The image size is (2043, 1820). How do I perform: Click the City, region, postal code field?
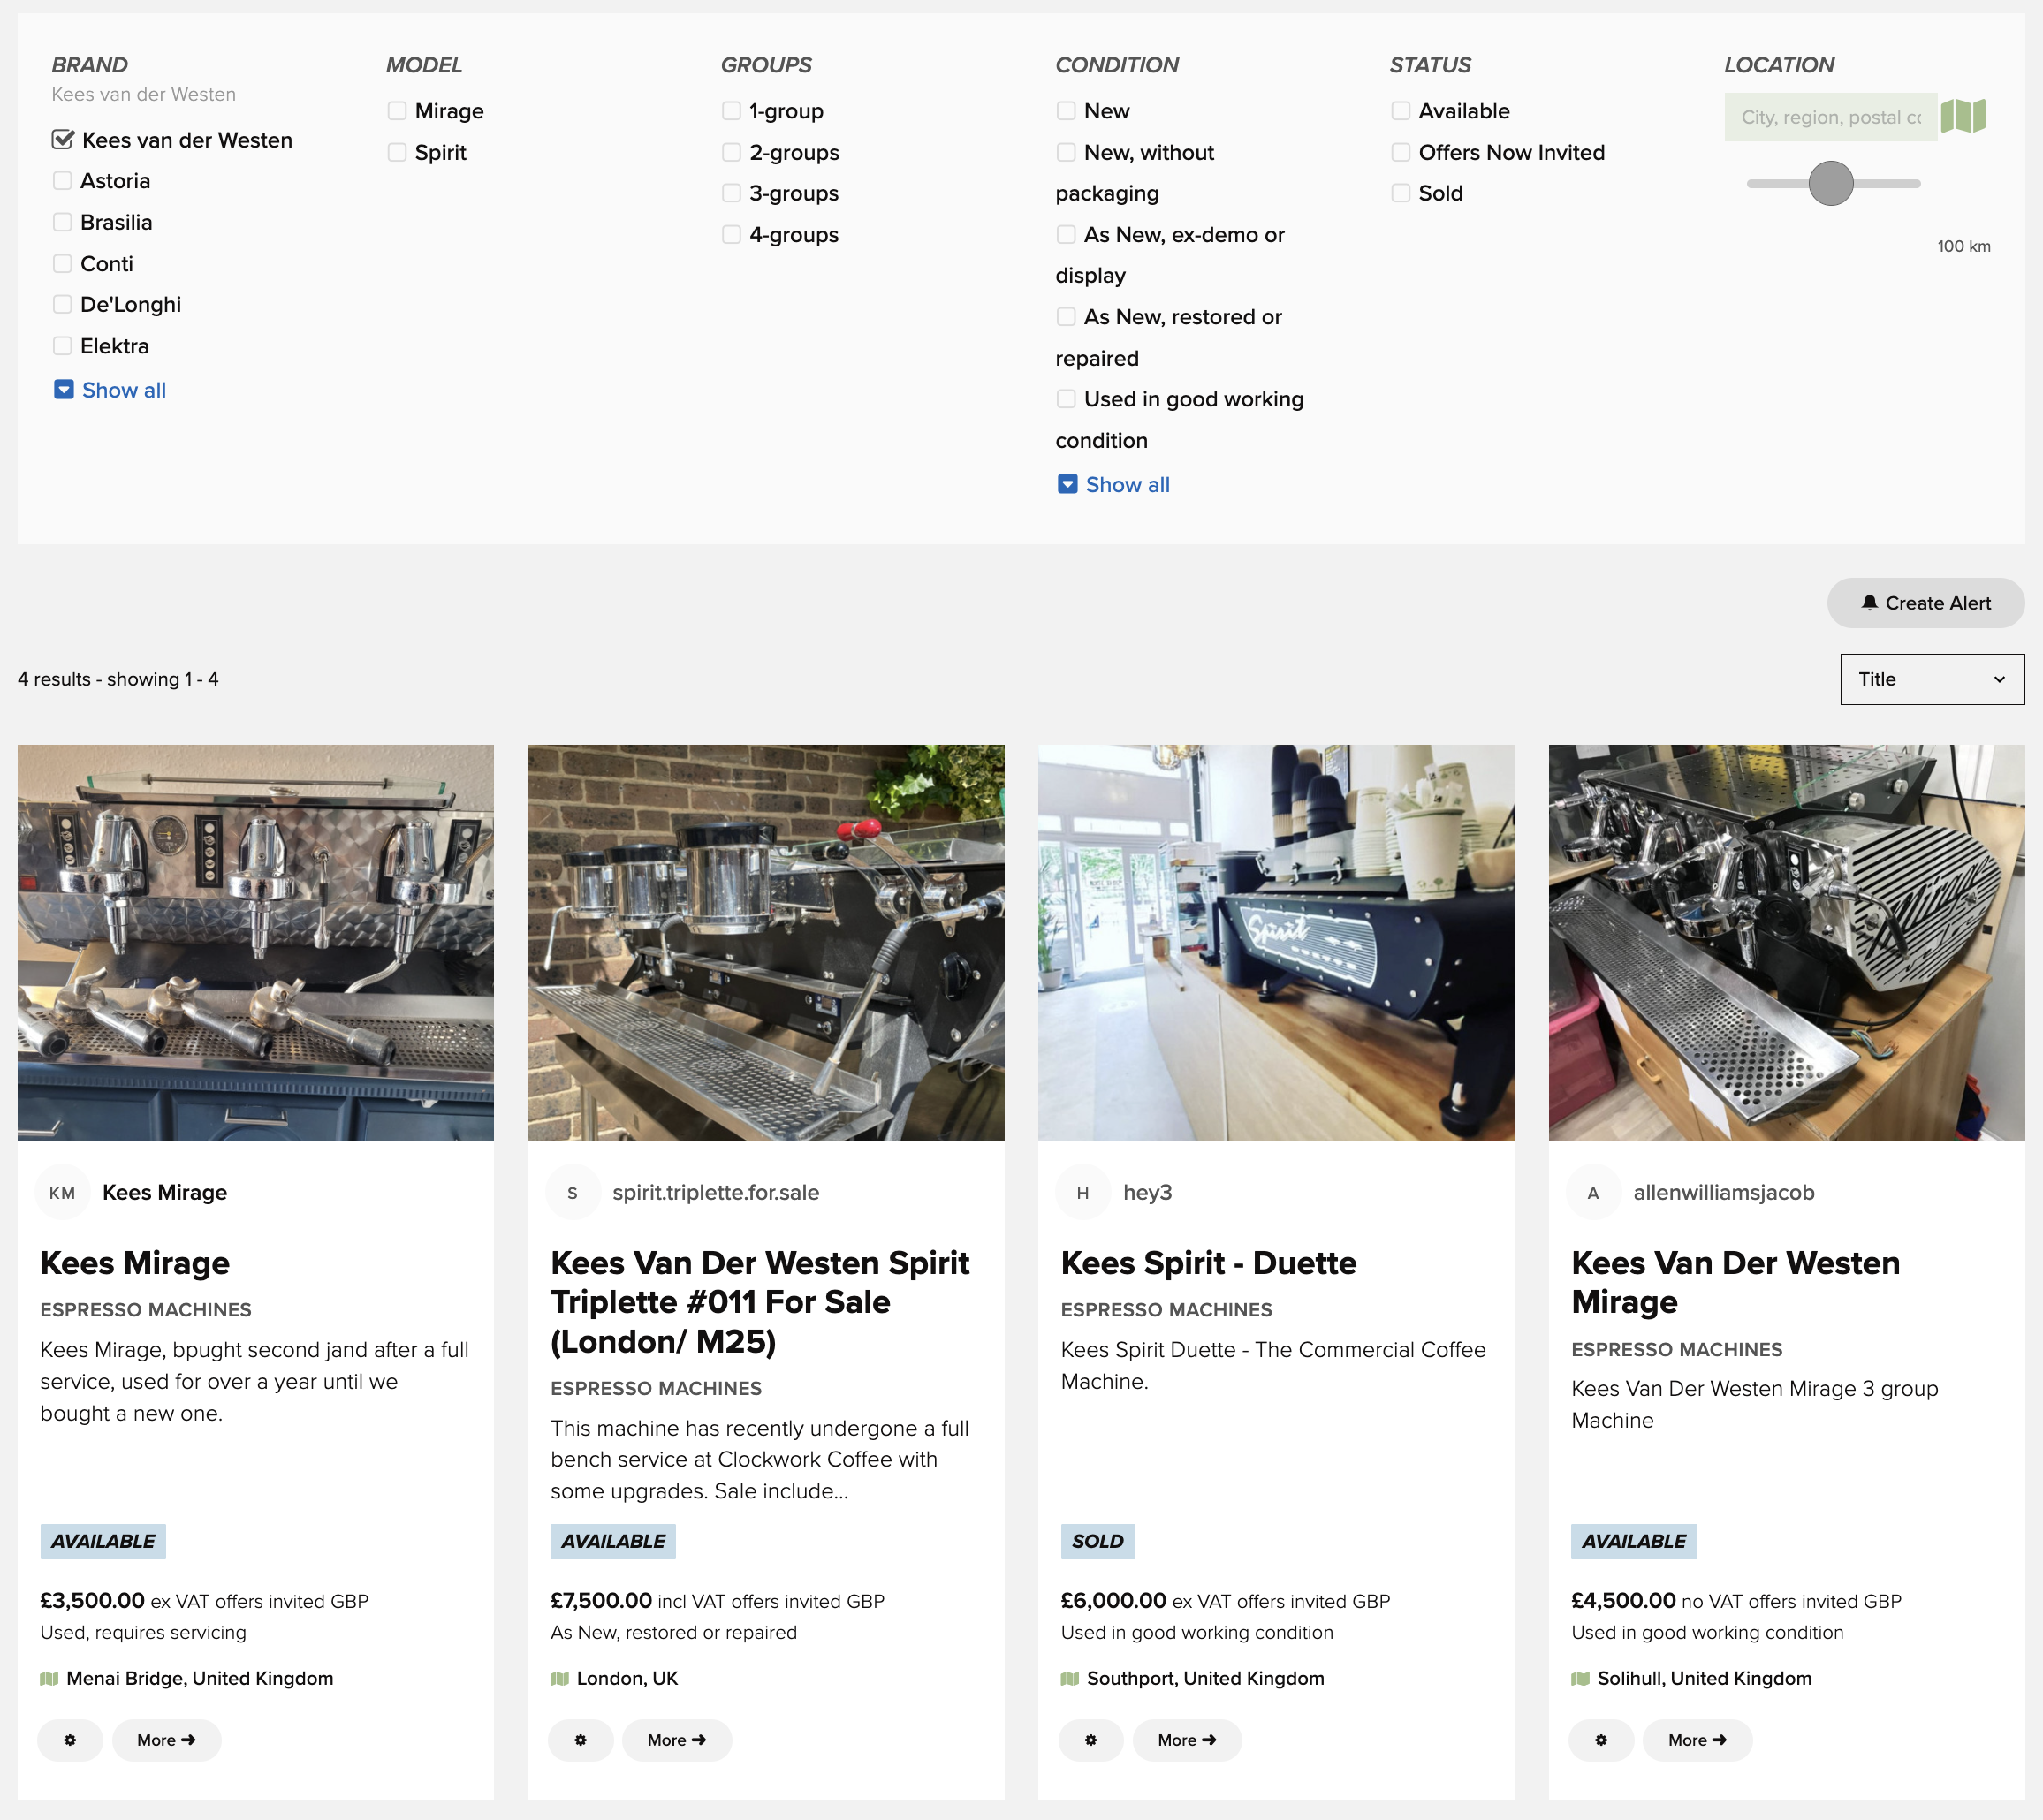pyautogui.click(x=1831, y=117)
